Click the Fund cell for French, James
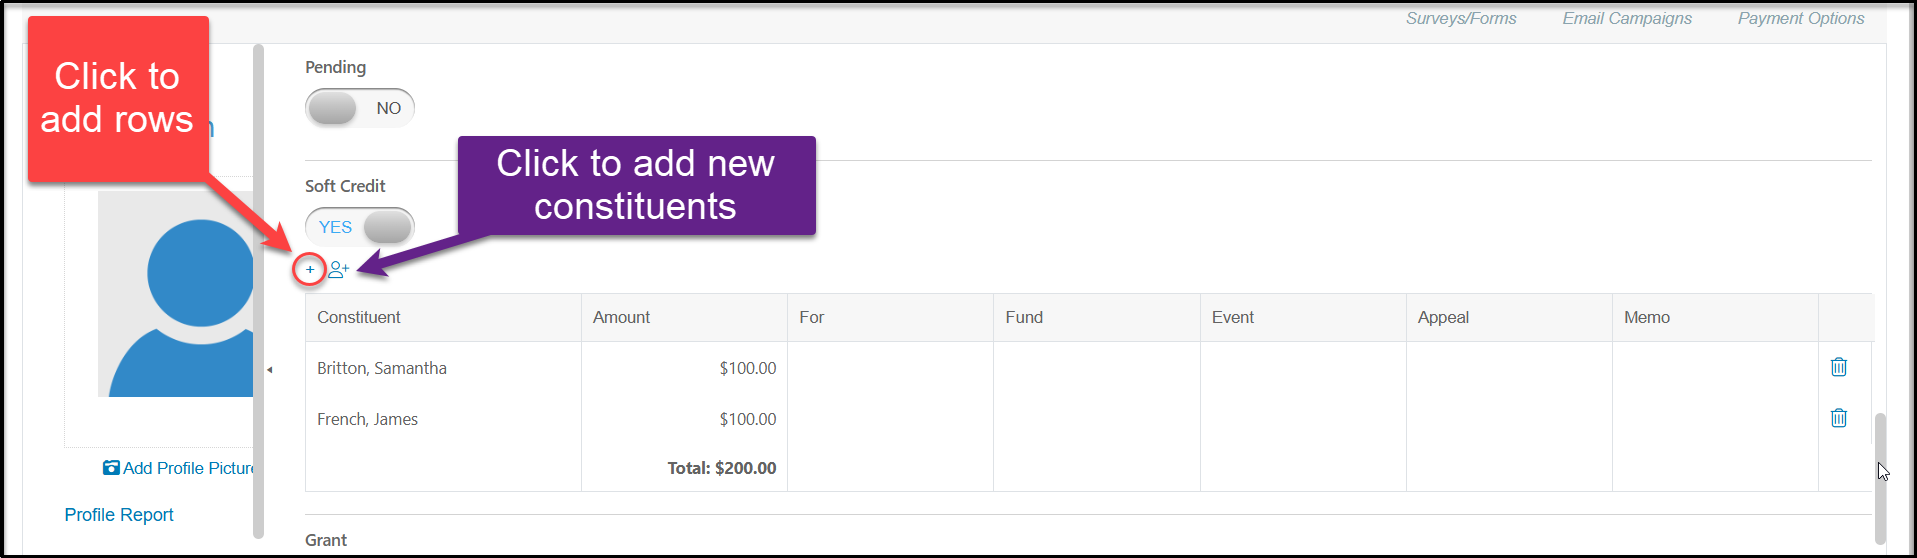Screen dimensions: 1917x558 [1096, 419]
